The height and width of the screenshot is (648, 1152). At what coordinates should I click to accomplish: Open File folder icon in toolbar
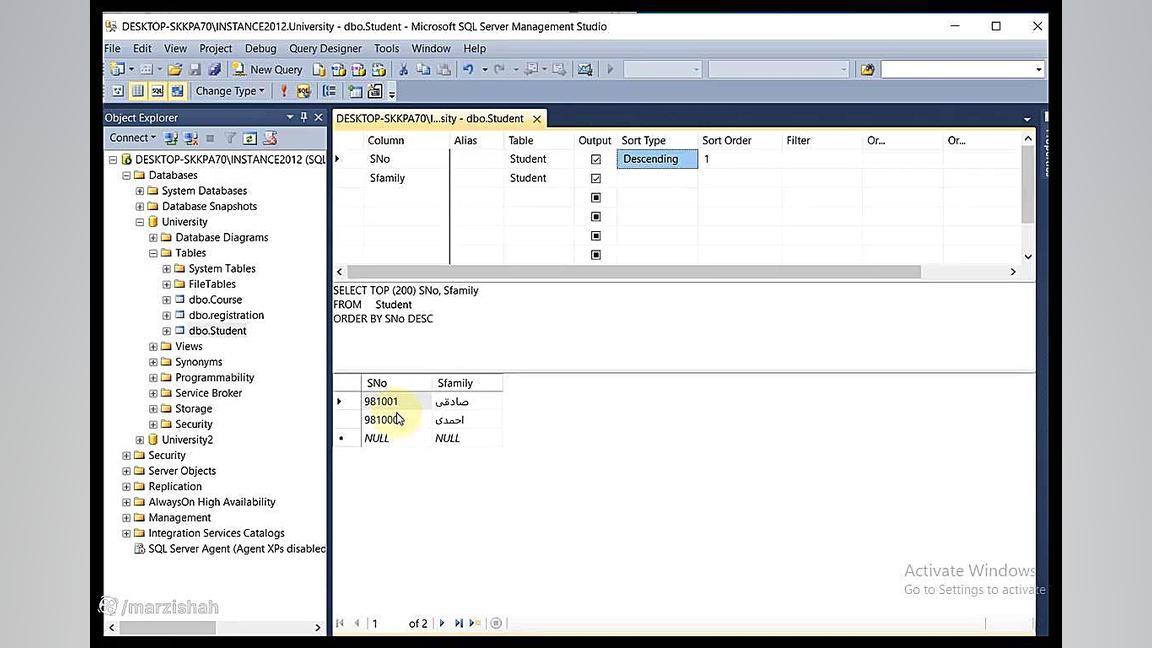pyautogui.click(x=175, y=69)
